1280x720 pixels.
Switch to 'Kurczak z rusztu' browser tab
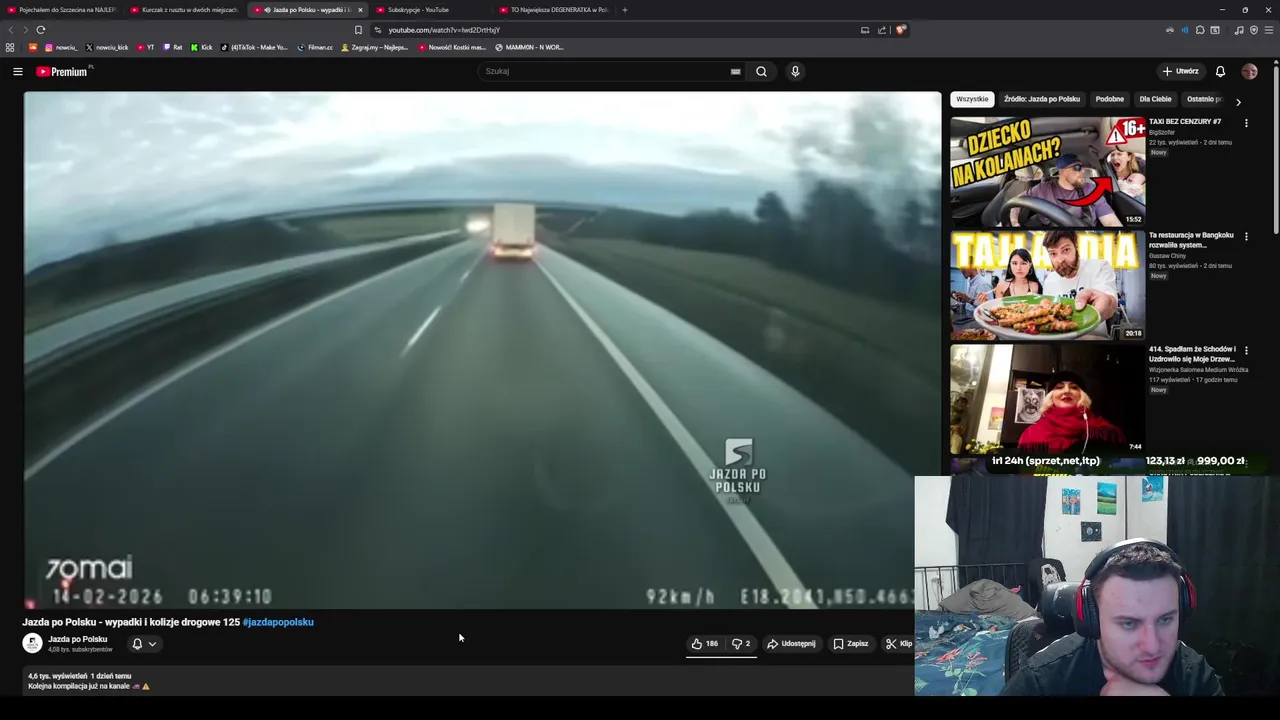pyautogui.click(x=185, y=10)
